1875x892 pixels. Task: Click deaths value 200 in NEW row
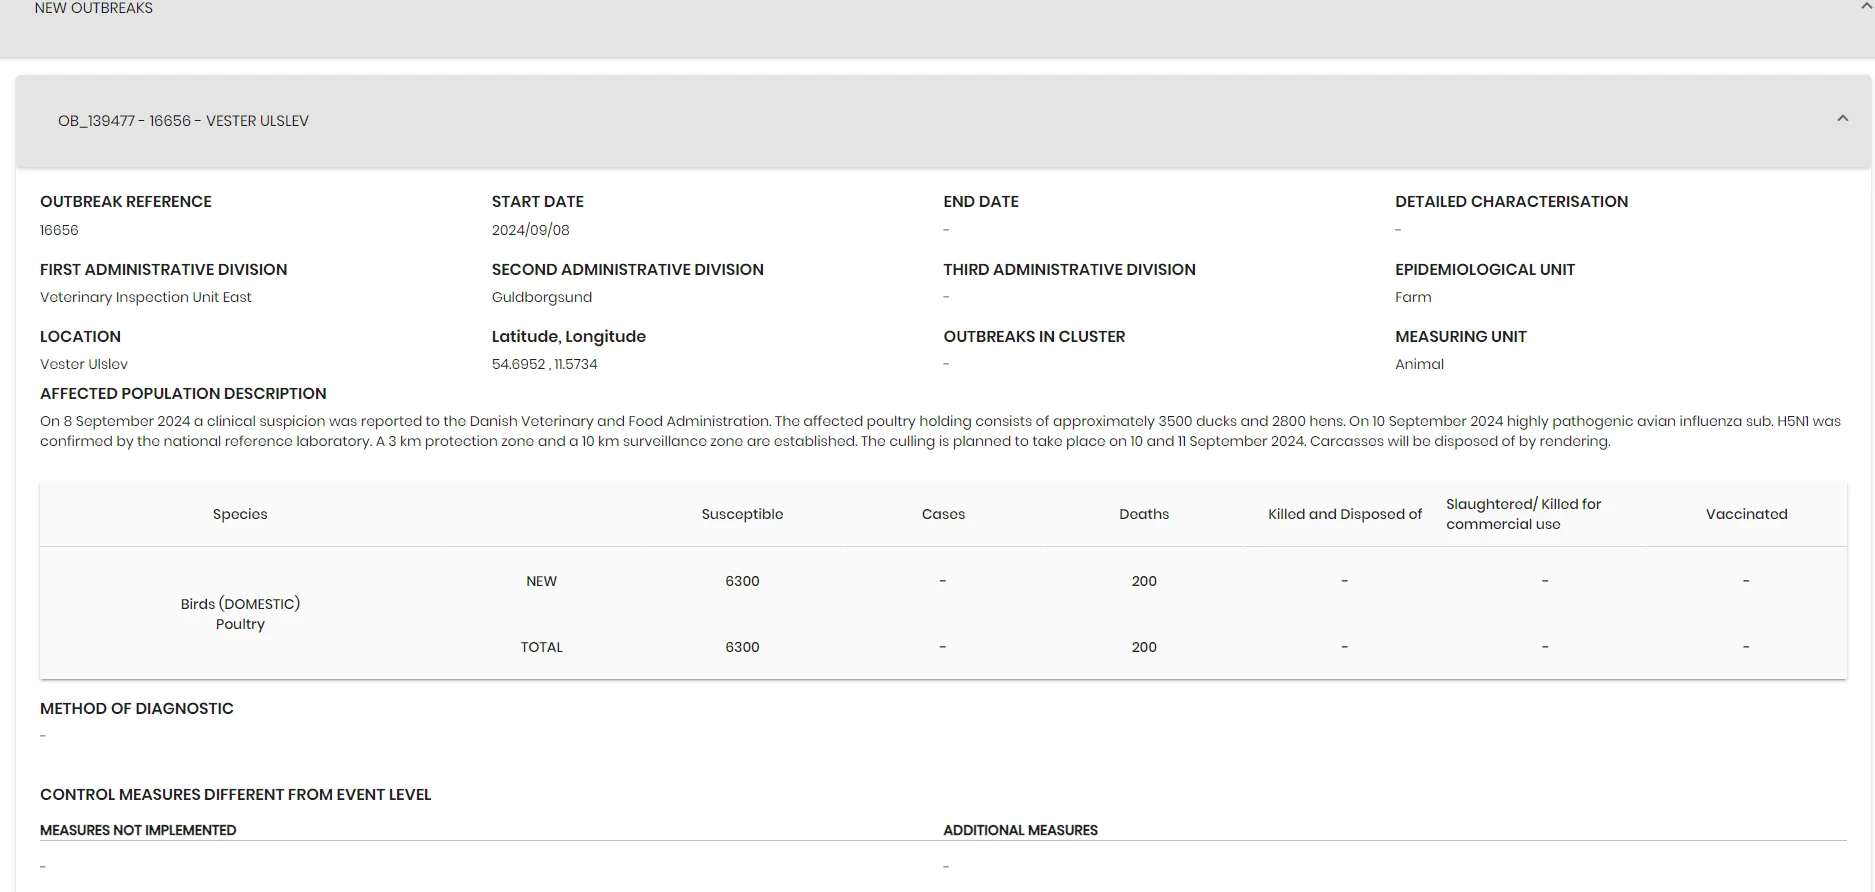(1144, 581)
